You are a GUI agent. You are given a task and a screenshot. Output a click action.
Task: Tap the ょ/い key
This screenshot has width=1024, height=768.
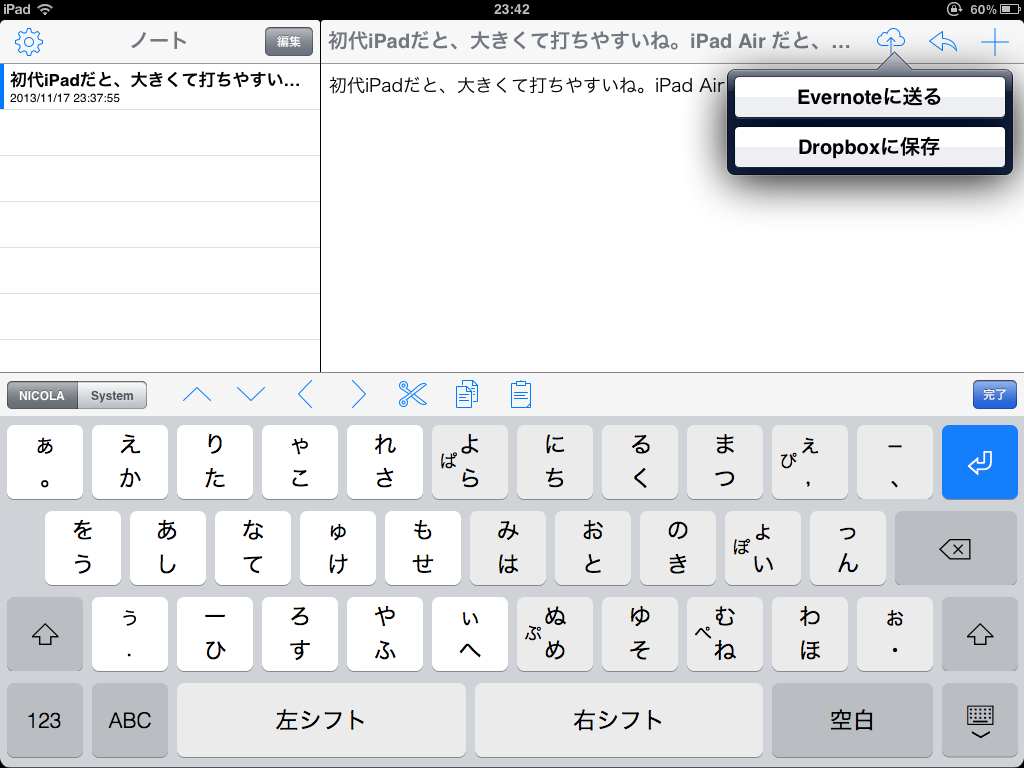click(763, 548)
